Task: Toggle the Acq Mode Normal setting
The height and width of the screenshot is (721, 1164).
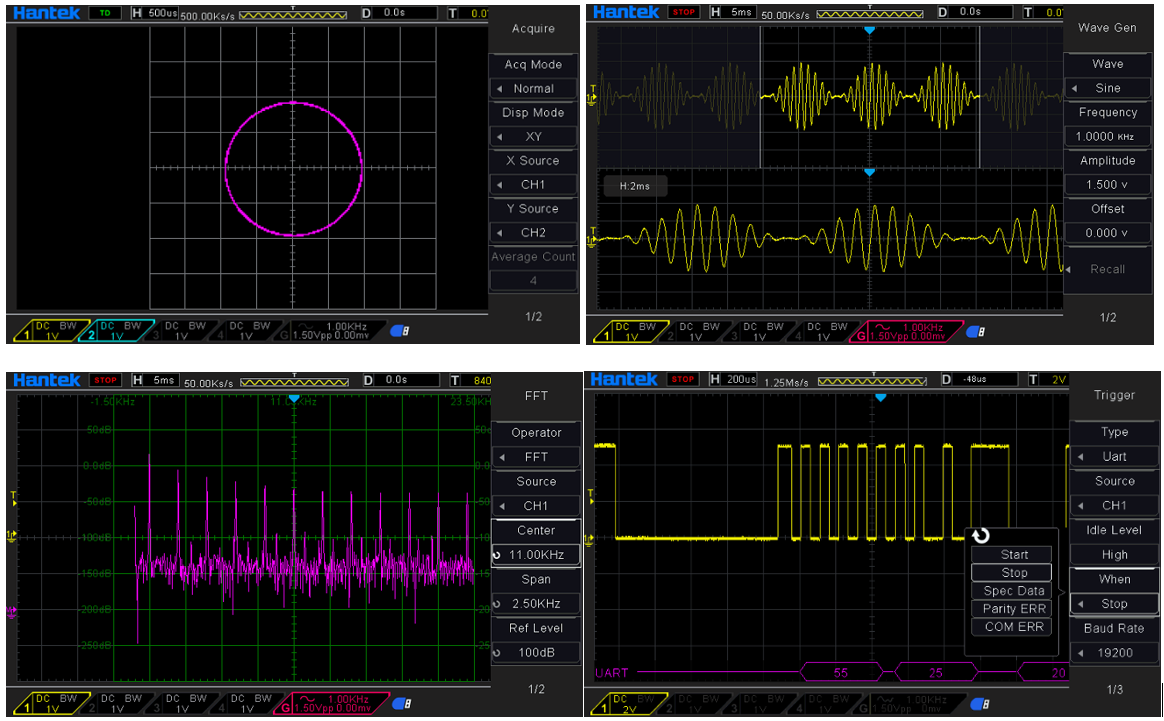Action: point(534,88)
